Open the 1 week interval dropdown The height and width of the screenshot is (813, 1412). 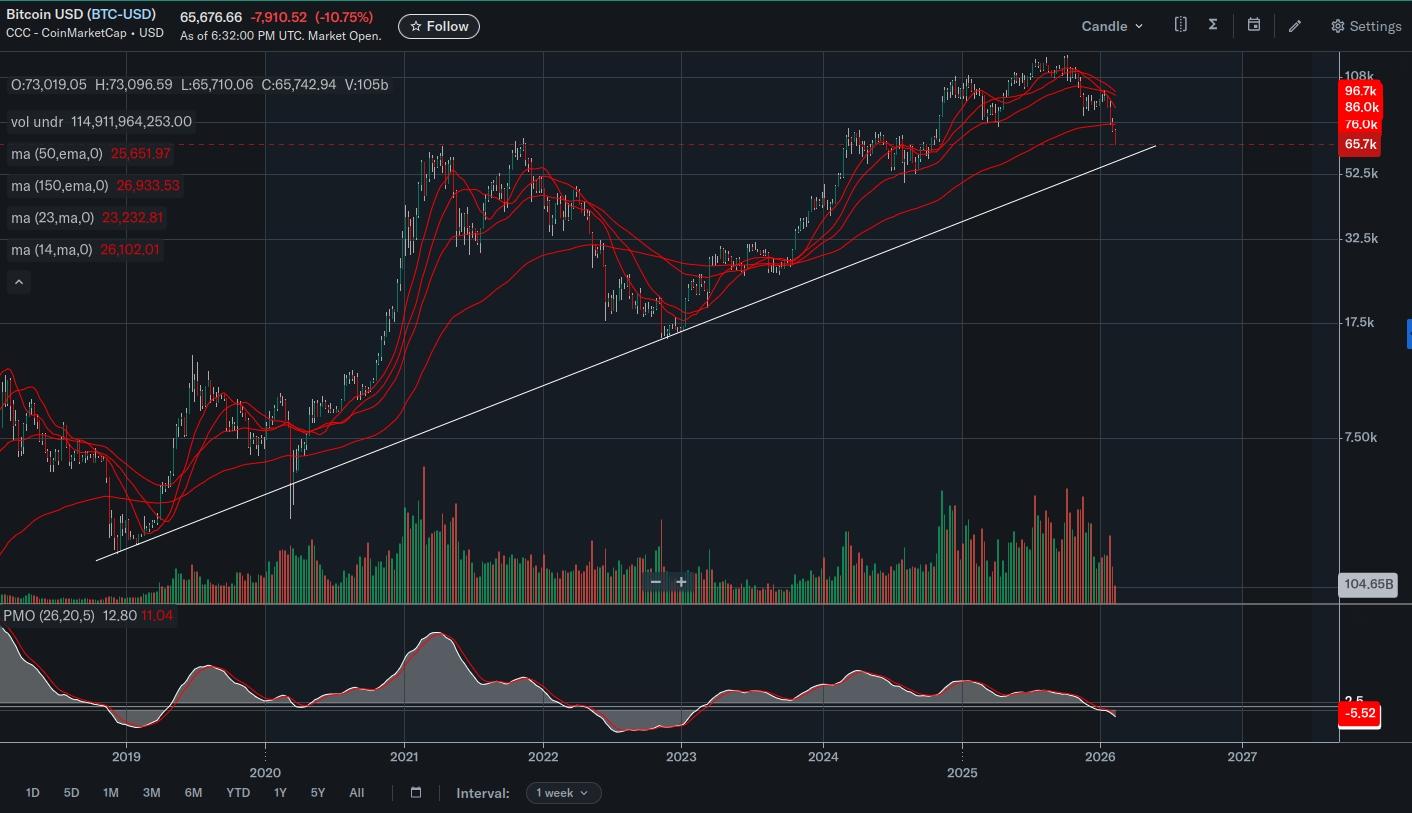562,793
